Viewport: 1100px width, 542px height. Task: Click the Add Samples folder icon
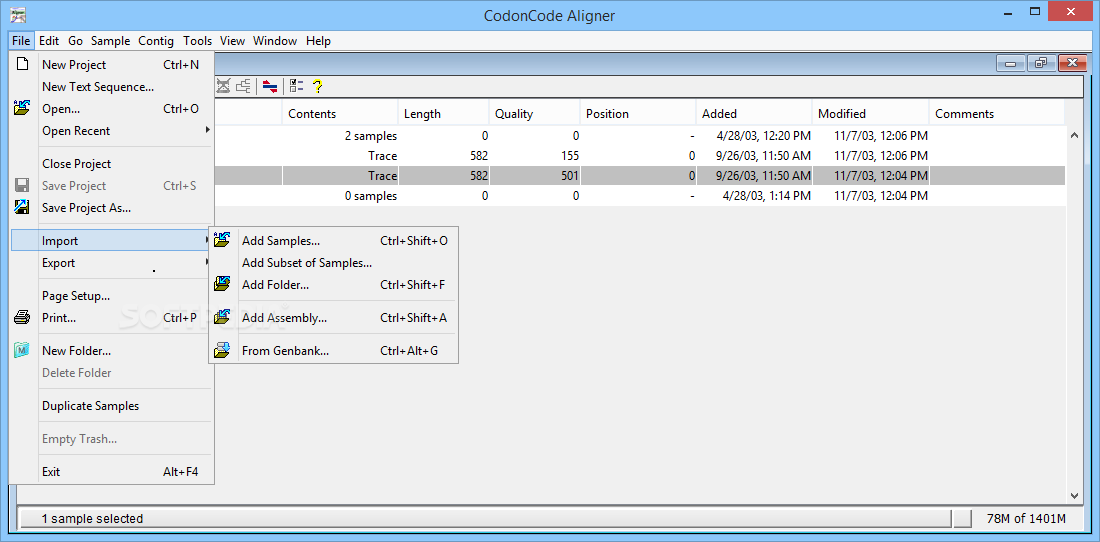[x=222, y=240]
